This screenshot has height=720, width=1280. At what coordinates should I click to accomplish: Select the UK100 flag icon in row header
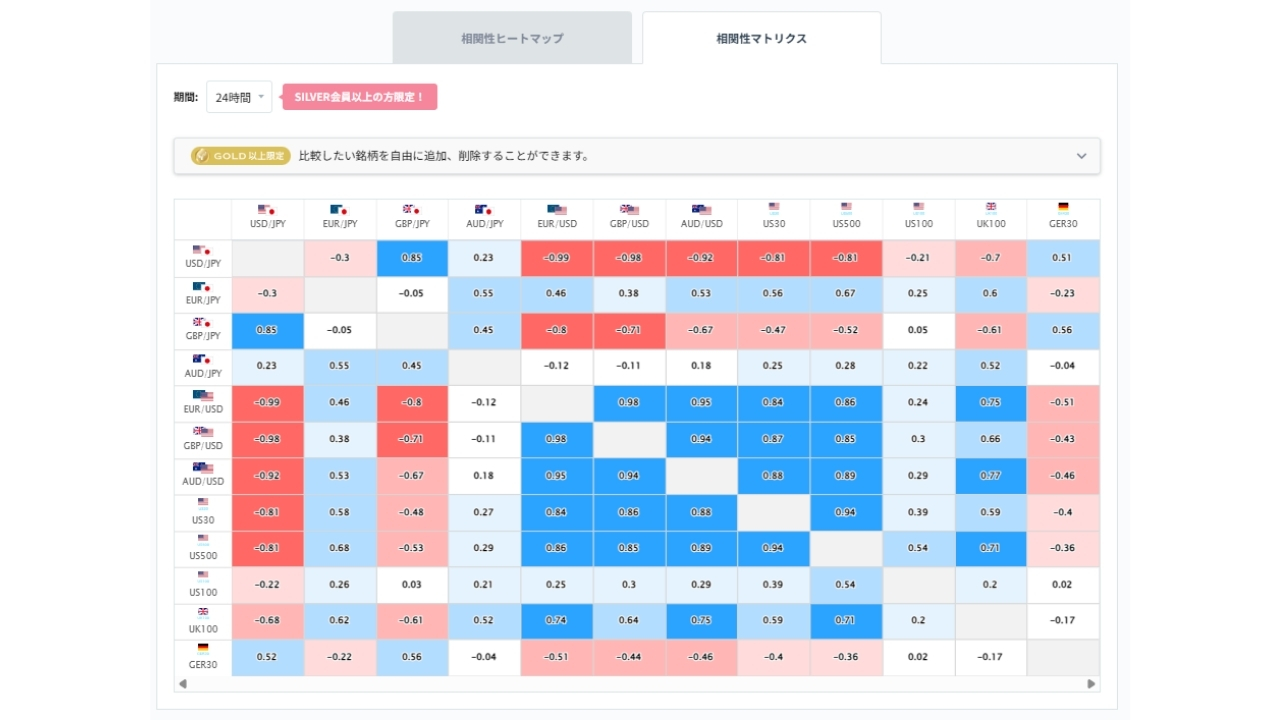click(x=203, y=612)
